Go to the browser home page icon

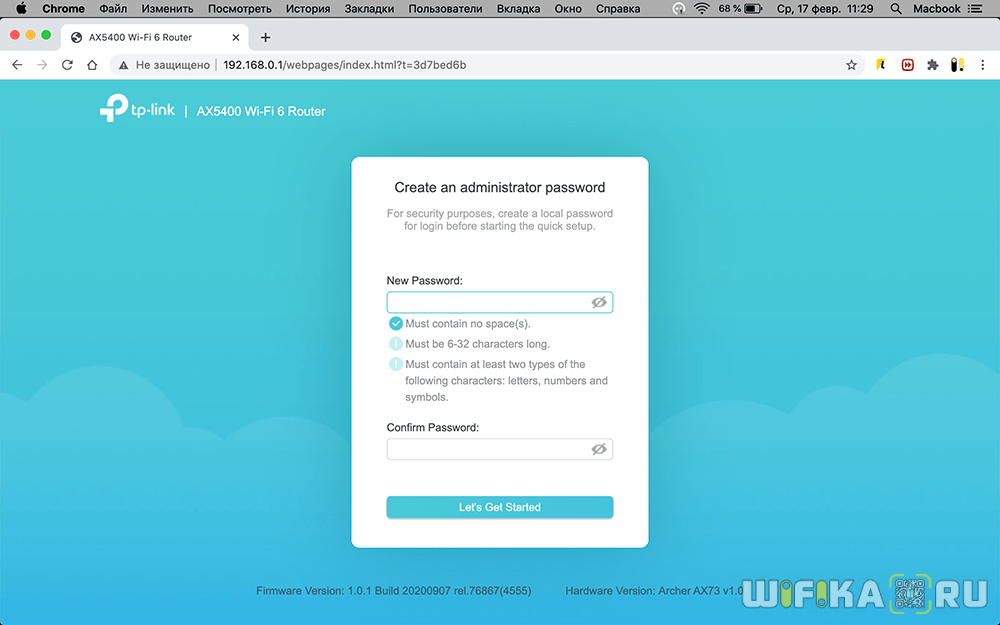click(92, 65)
